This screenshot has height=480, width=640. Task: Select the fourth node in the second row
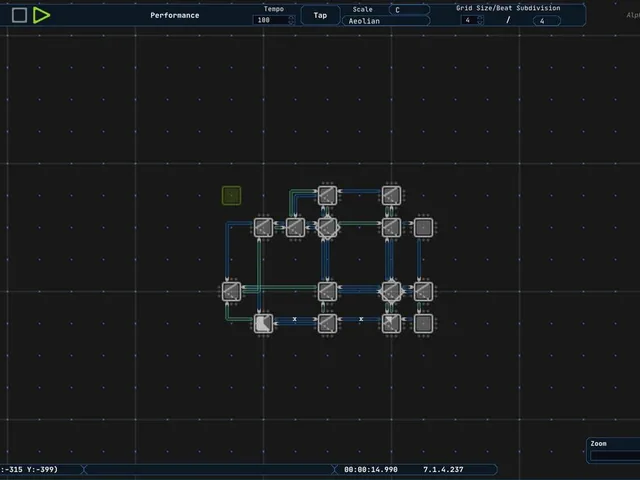click(391, 227)
